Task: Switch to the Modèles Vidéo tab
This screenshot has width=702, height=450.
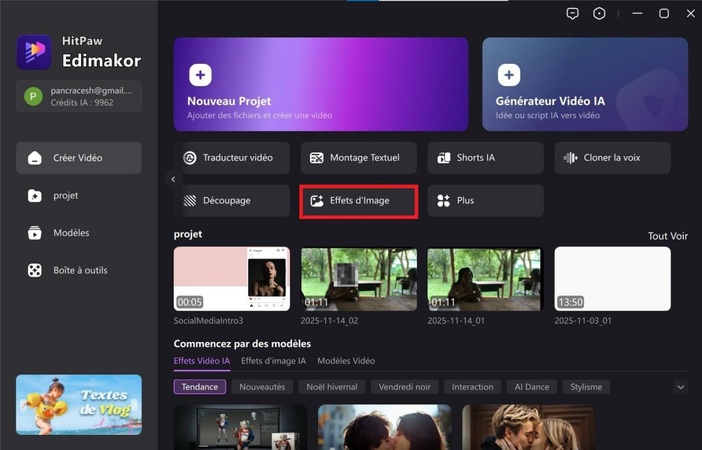Action: click(346, 361)
